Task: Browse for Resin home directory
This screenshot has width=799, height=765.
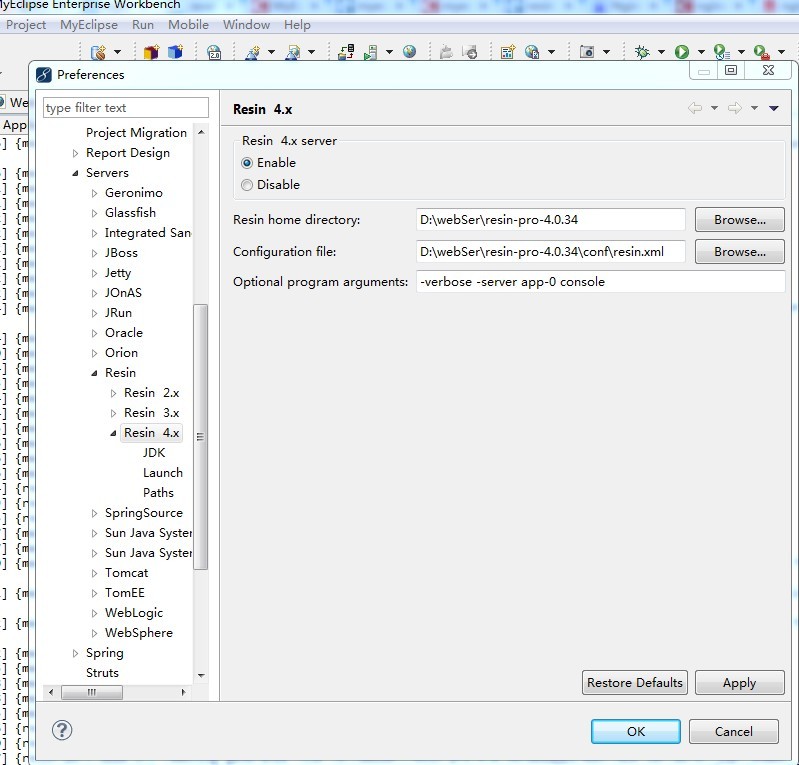Action: [739, 220]
